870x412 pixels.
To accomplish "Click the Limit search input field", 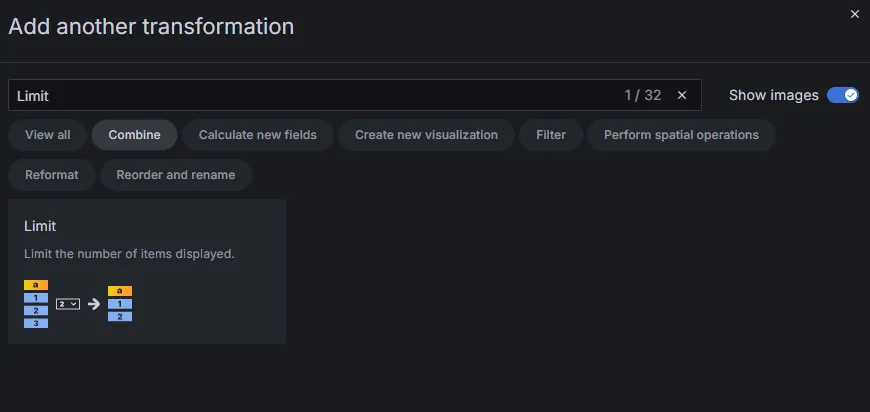I will (300, 95).
